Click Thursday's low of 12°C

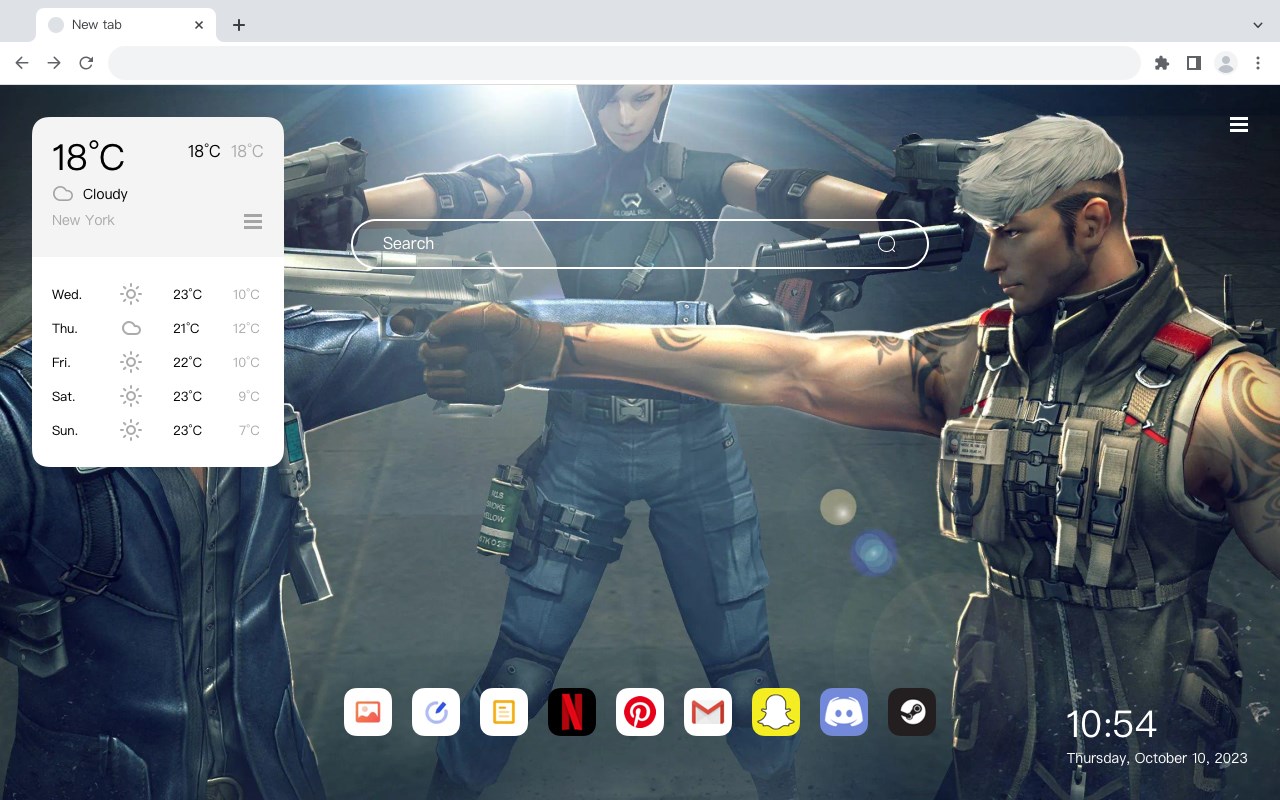(x=247, y=328)
